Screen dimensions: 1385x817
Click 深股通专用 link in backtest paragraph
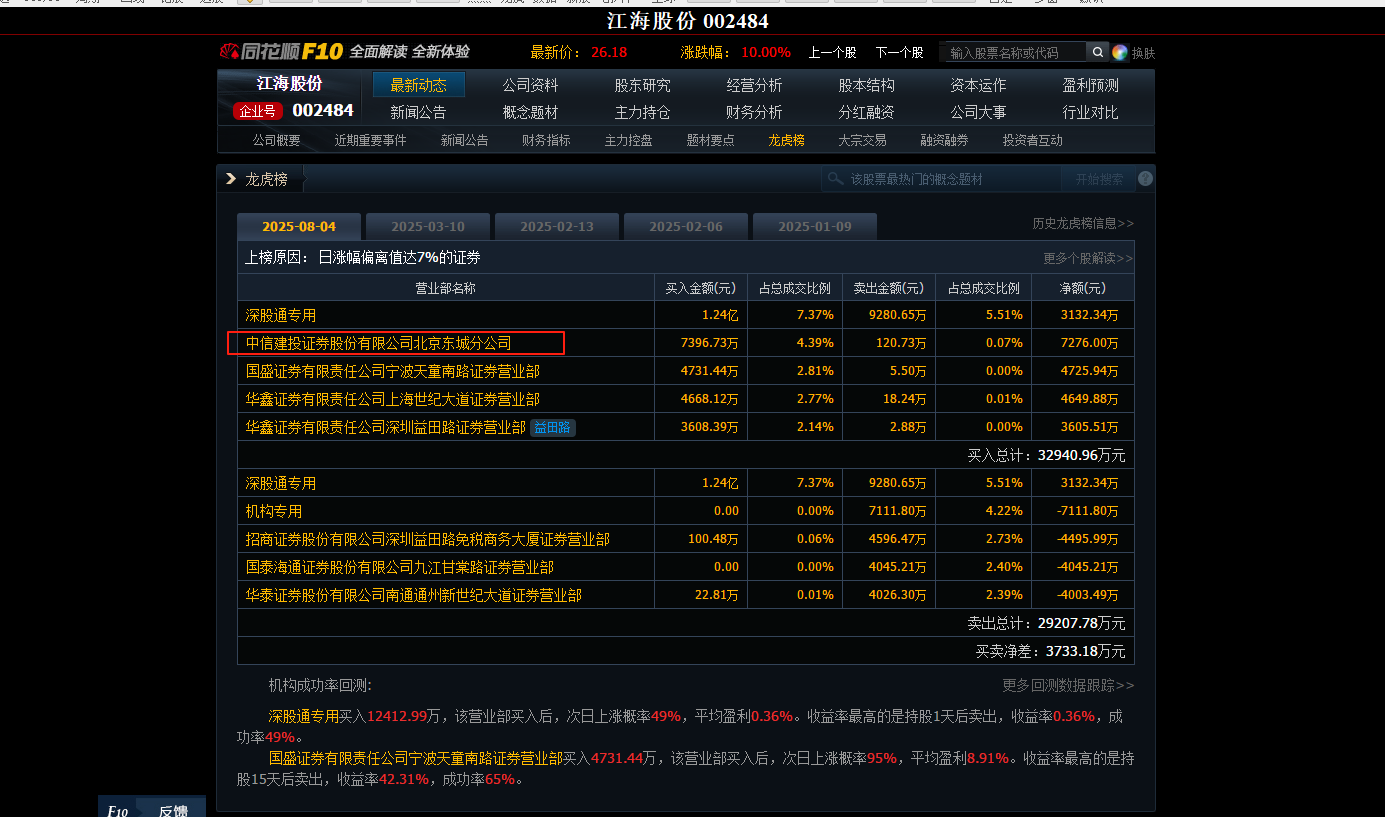point(304,716)
